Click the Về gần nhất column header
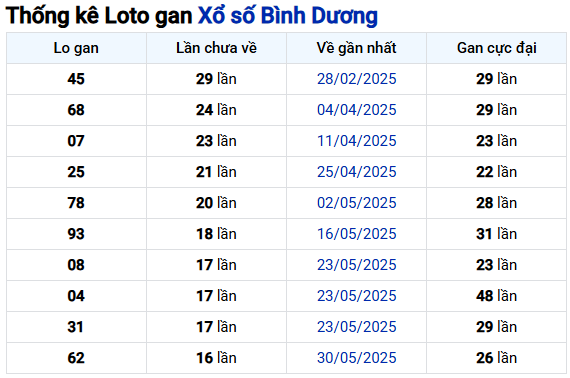 point(356,48)
